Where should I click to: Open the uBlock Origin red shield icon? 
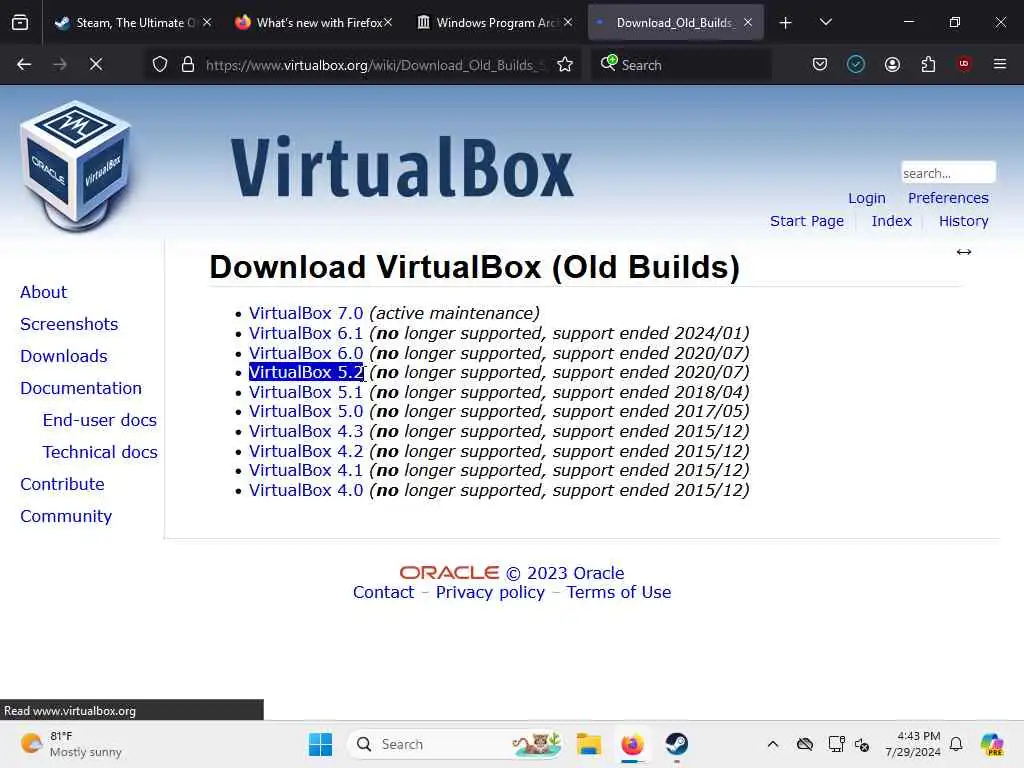pos(964,64)
